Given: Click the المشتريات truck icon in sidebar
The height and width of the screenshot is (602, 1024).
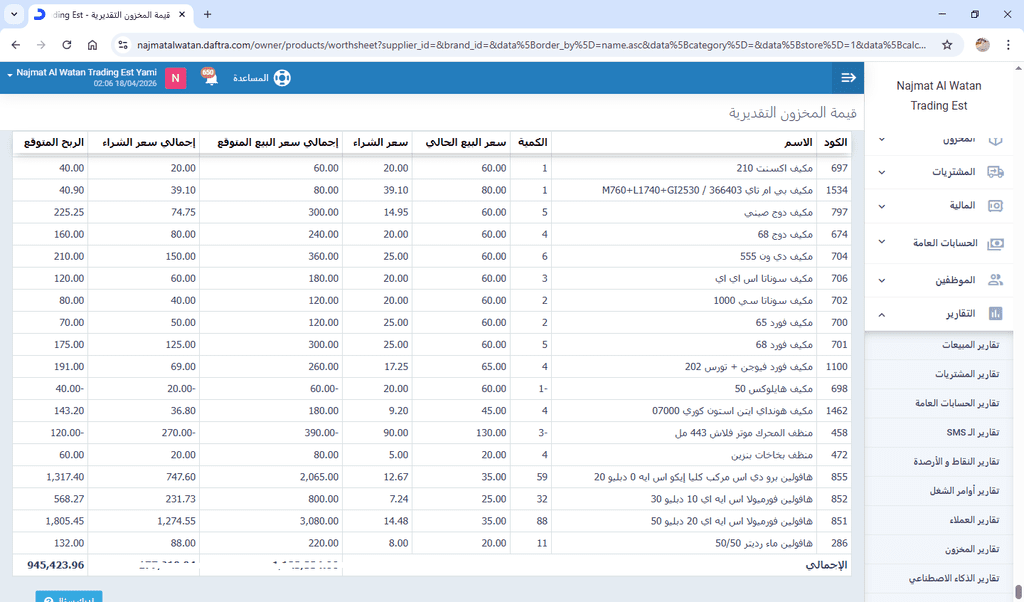Looking at the screenshot, I should (x=995, y=171).
